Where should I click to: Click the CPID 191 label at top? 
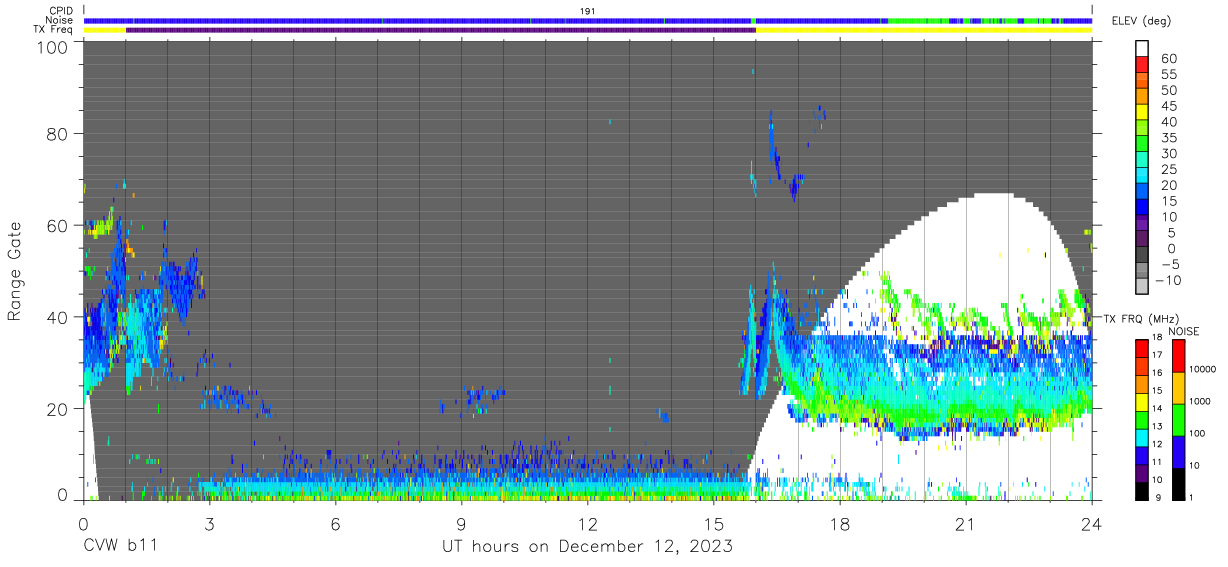pos(588,11)
